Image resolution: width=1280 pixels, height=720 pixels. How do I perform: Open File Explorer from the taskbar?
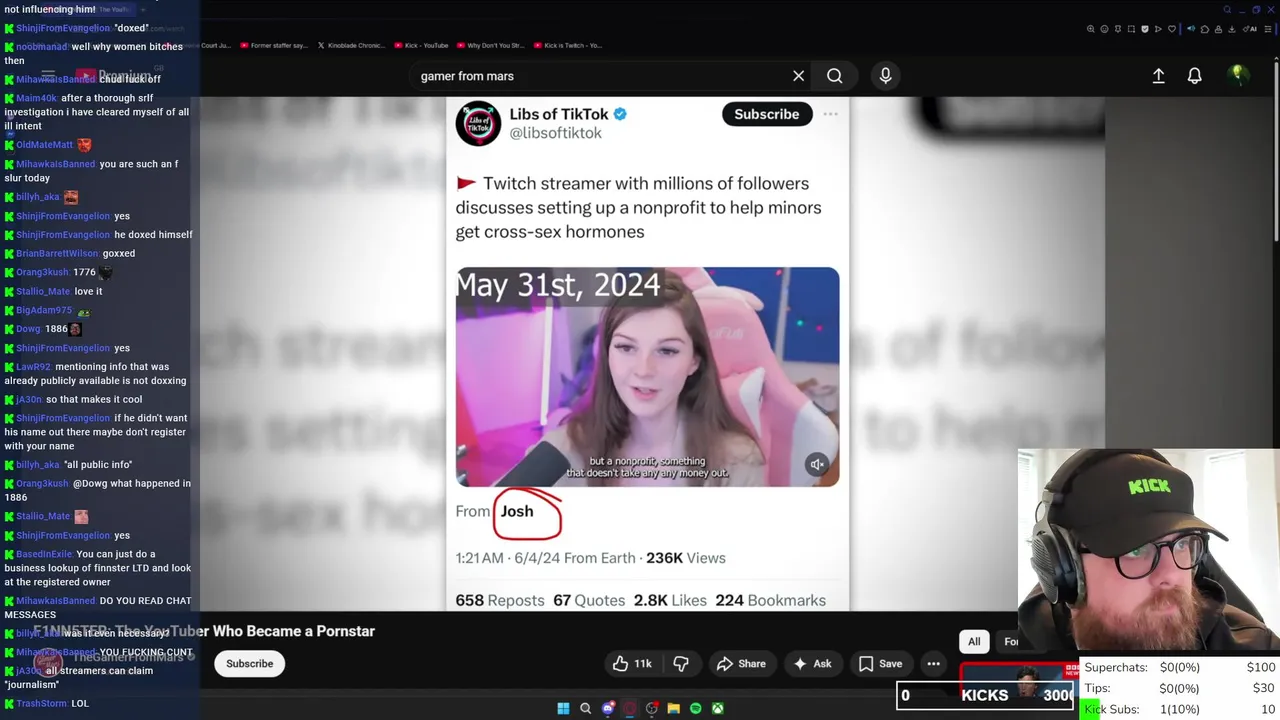[674, 708]
